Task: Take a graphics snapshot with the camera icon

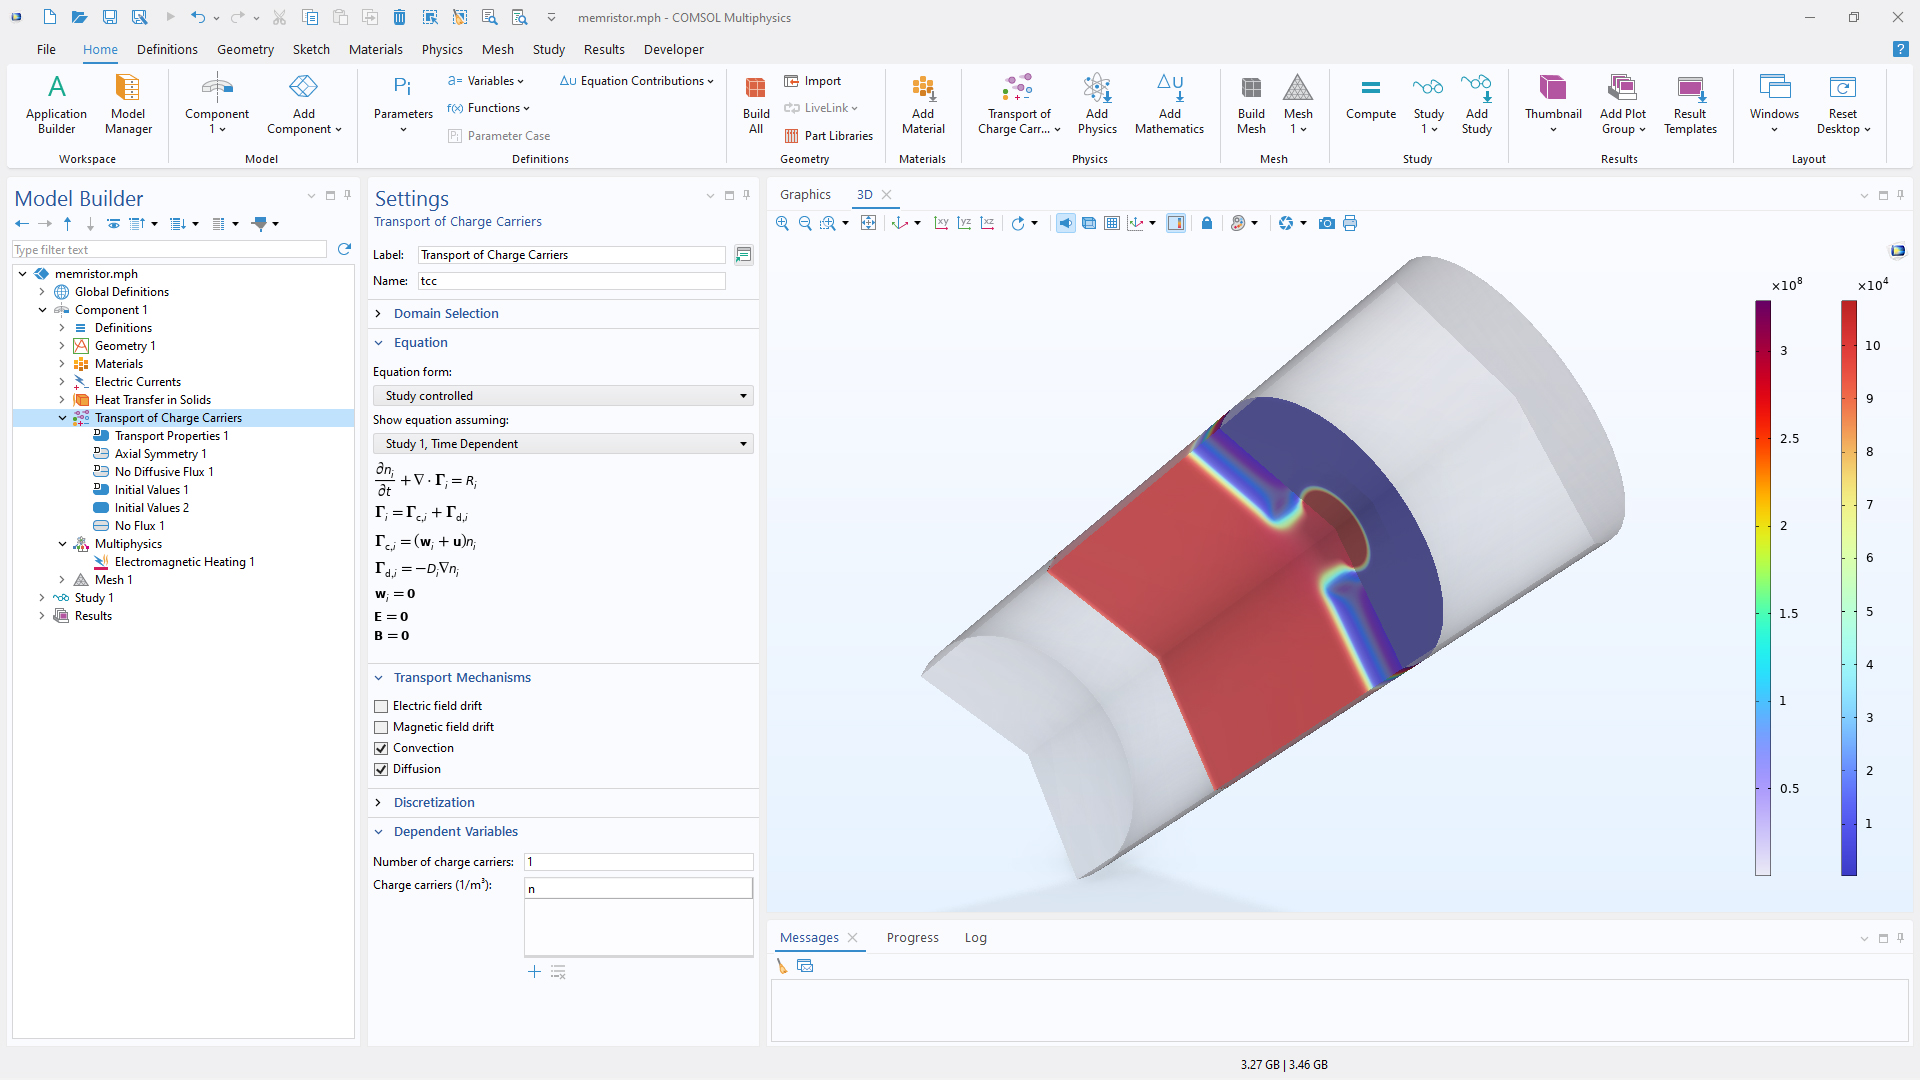Action: 1326,223
